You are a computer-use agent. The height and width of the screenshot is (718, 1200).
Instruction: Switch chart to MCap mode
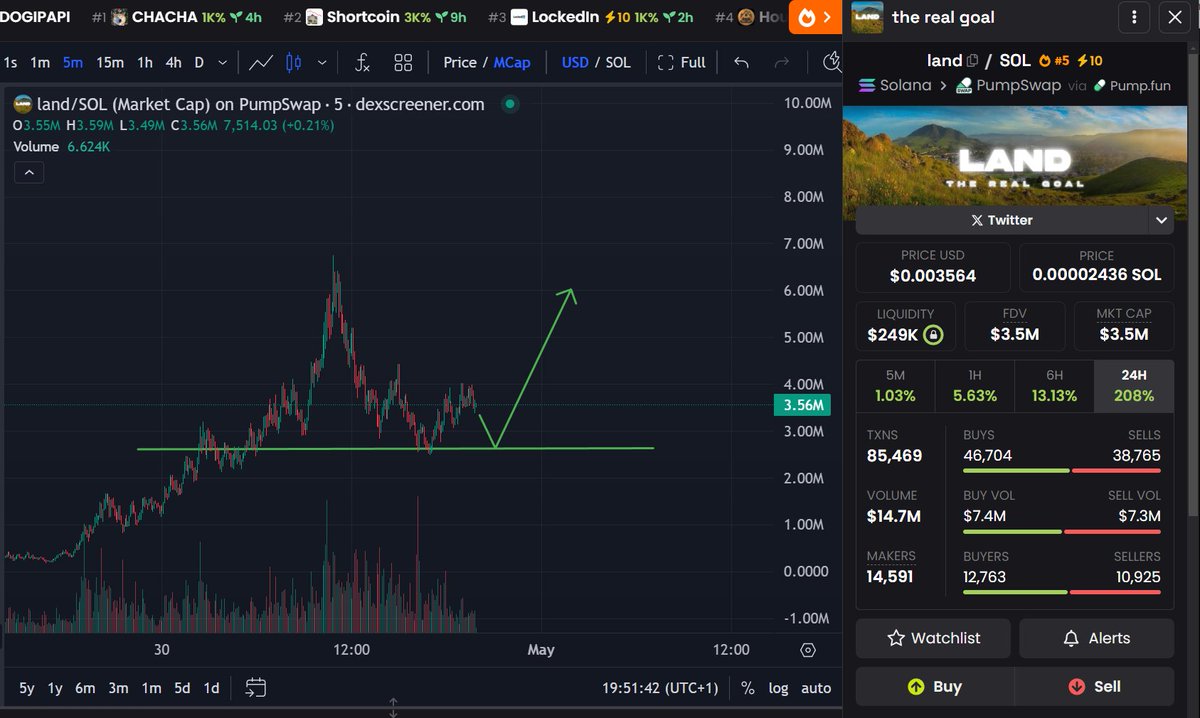[x=512, y=62]
